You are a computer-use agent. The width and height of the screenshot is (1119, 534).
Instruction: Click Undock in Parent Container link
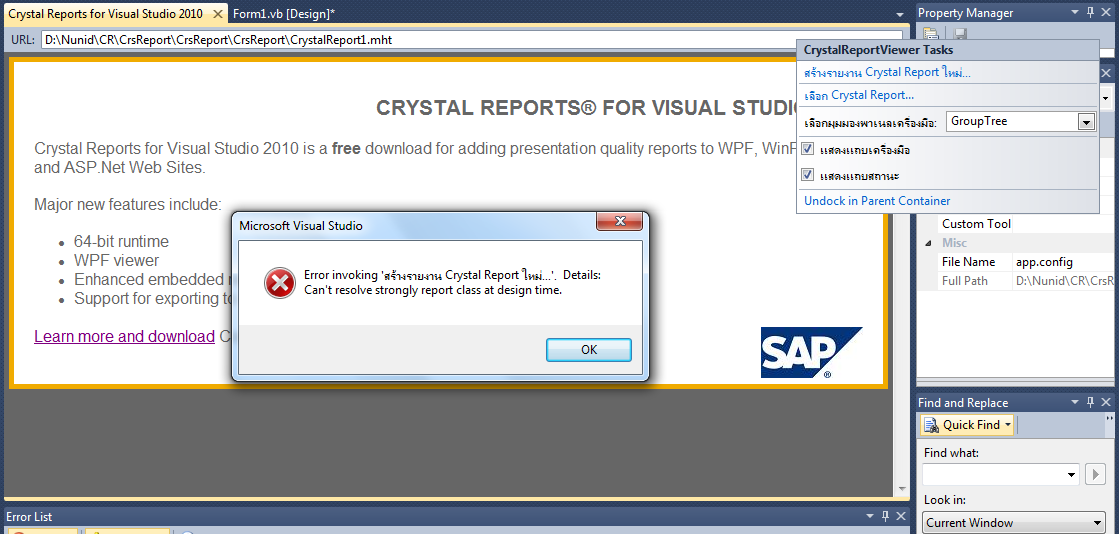point(877,201)
